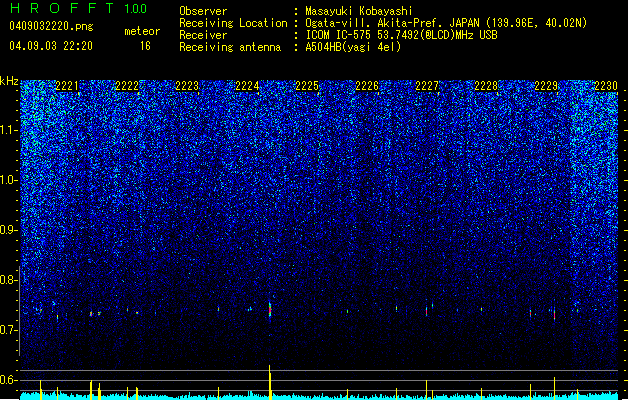
Task: Click the 2223 time marker
Action: tap(187, 86)
